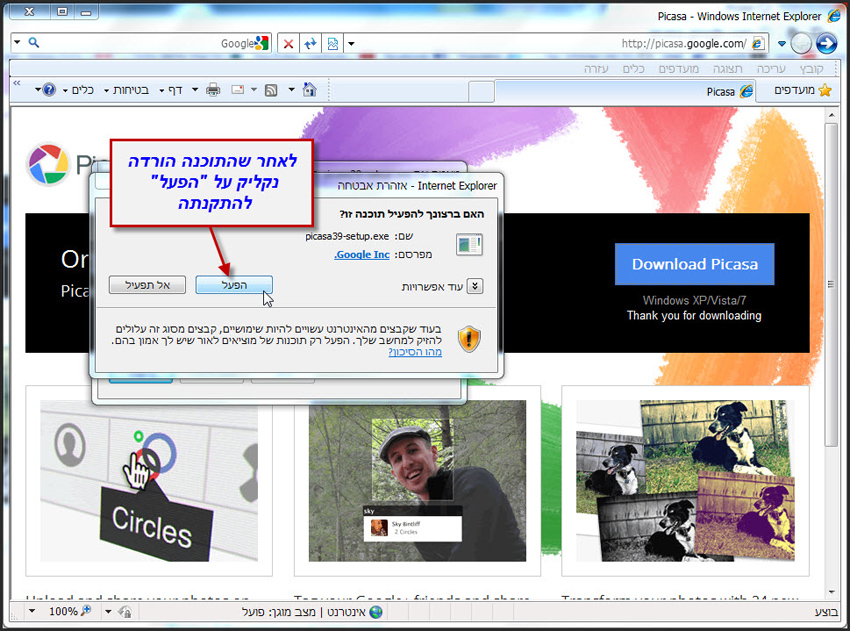This screenshot has width=850, height=631.
Task: Click the scrollbar down arrow
Action: tap(831, 592)
